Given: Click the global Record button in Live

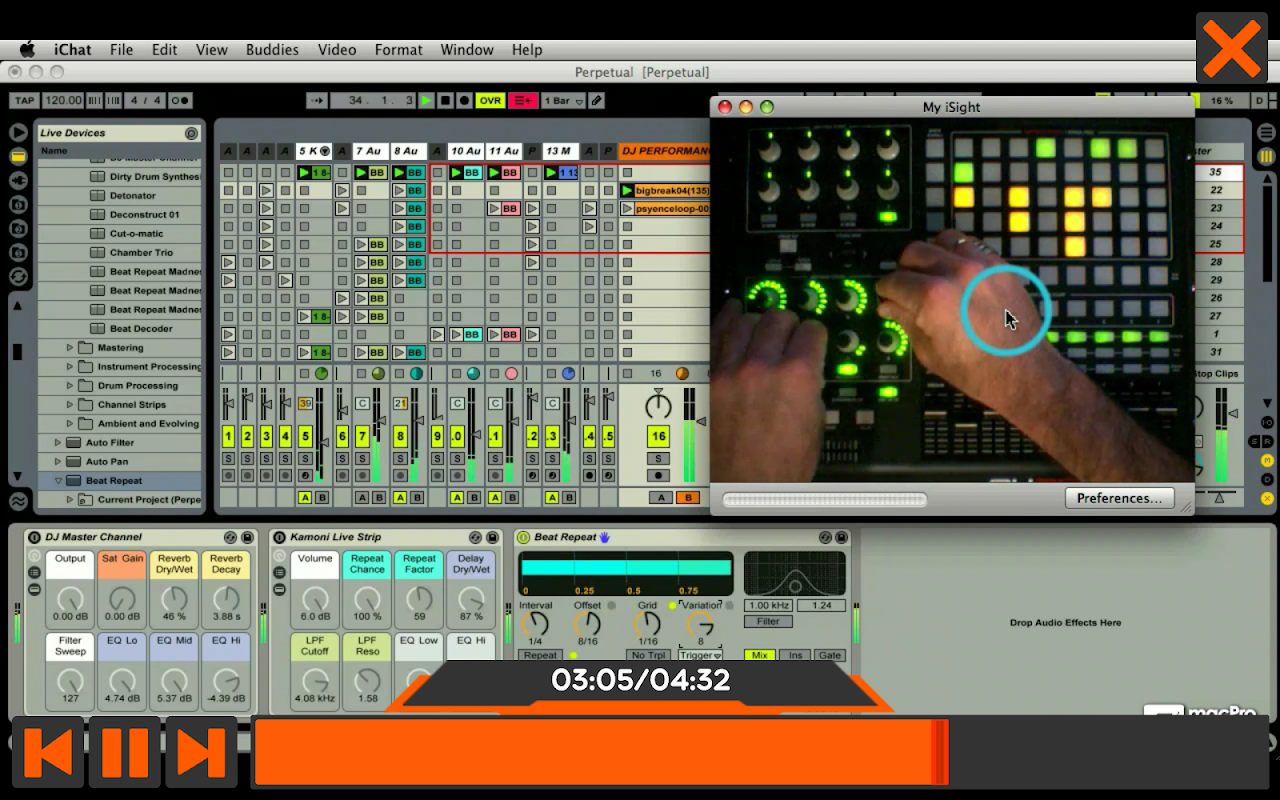Looking at the screenshot, I should coord(464,101).
